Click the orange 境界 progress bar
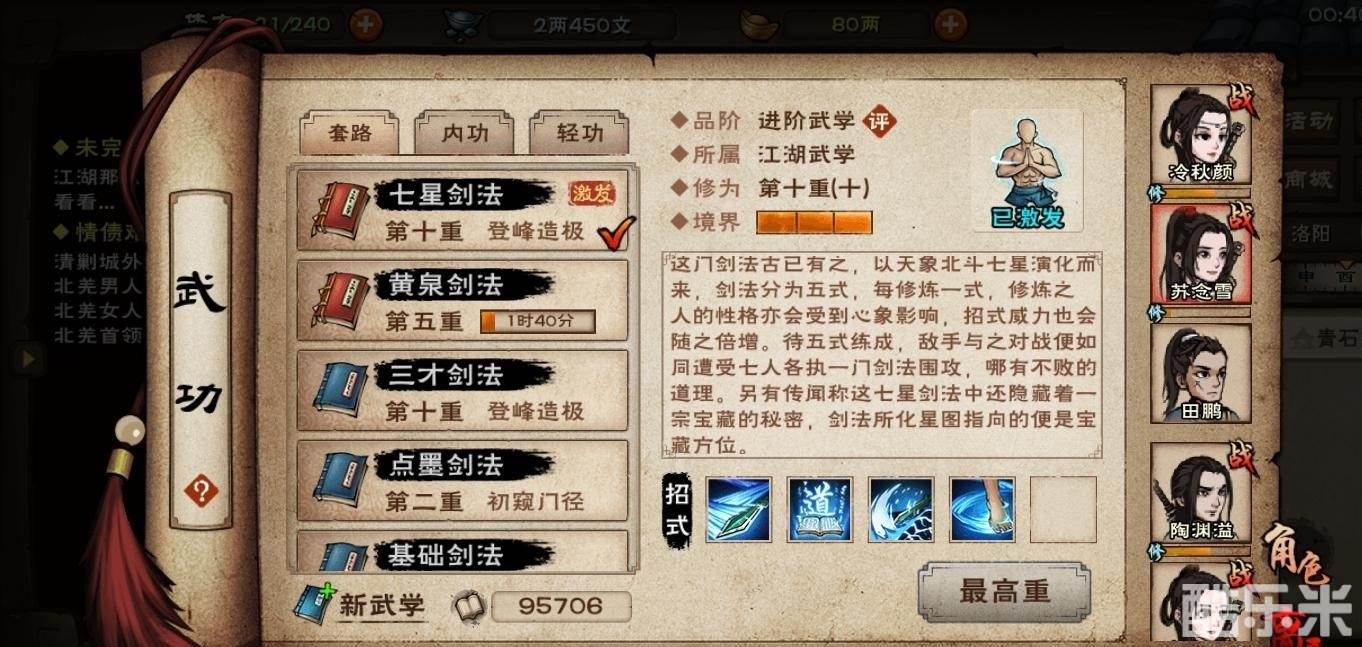This screenshot has height=647, width=1362. (x=814, y=222)
